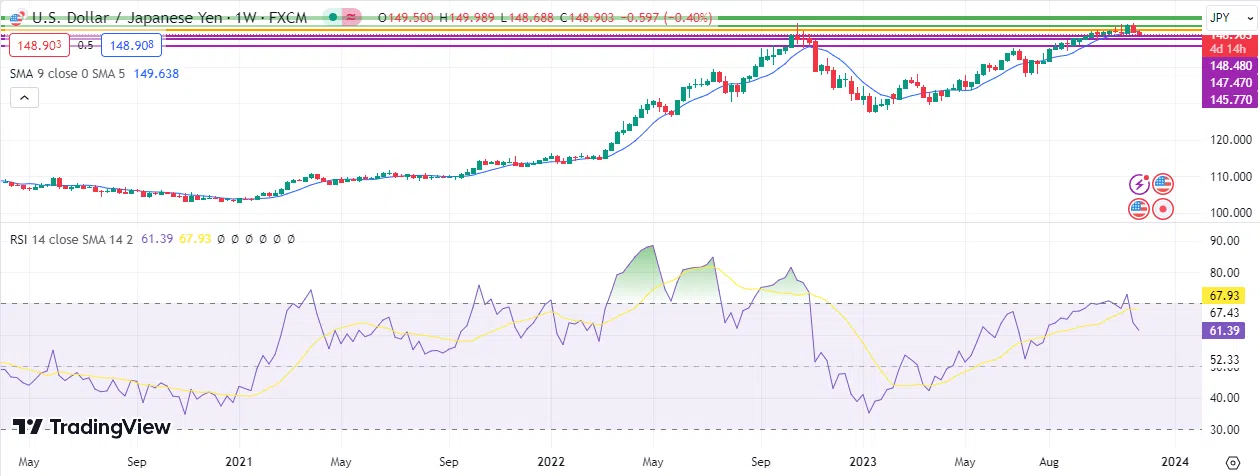Click the red 4d 14h countdown label

click(1227, 47)
